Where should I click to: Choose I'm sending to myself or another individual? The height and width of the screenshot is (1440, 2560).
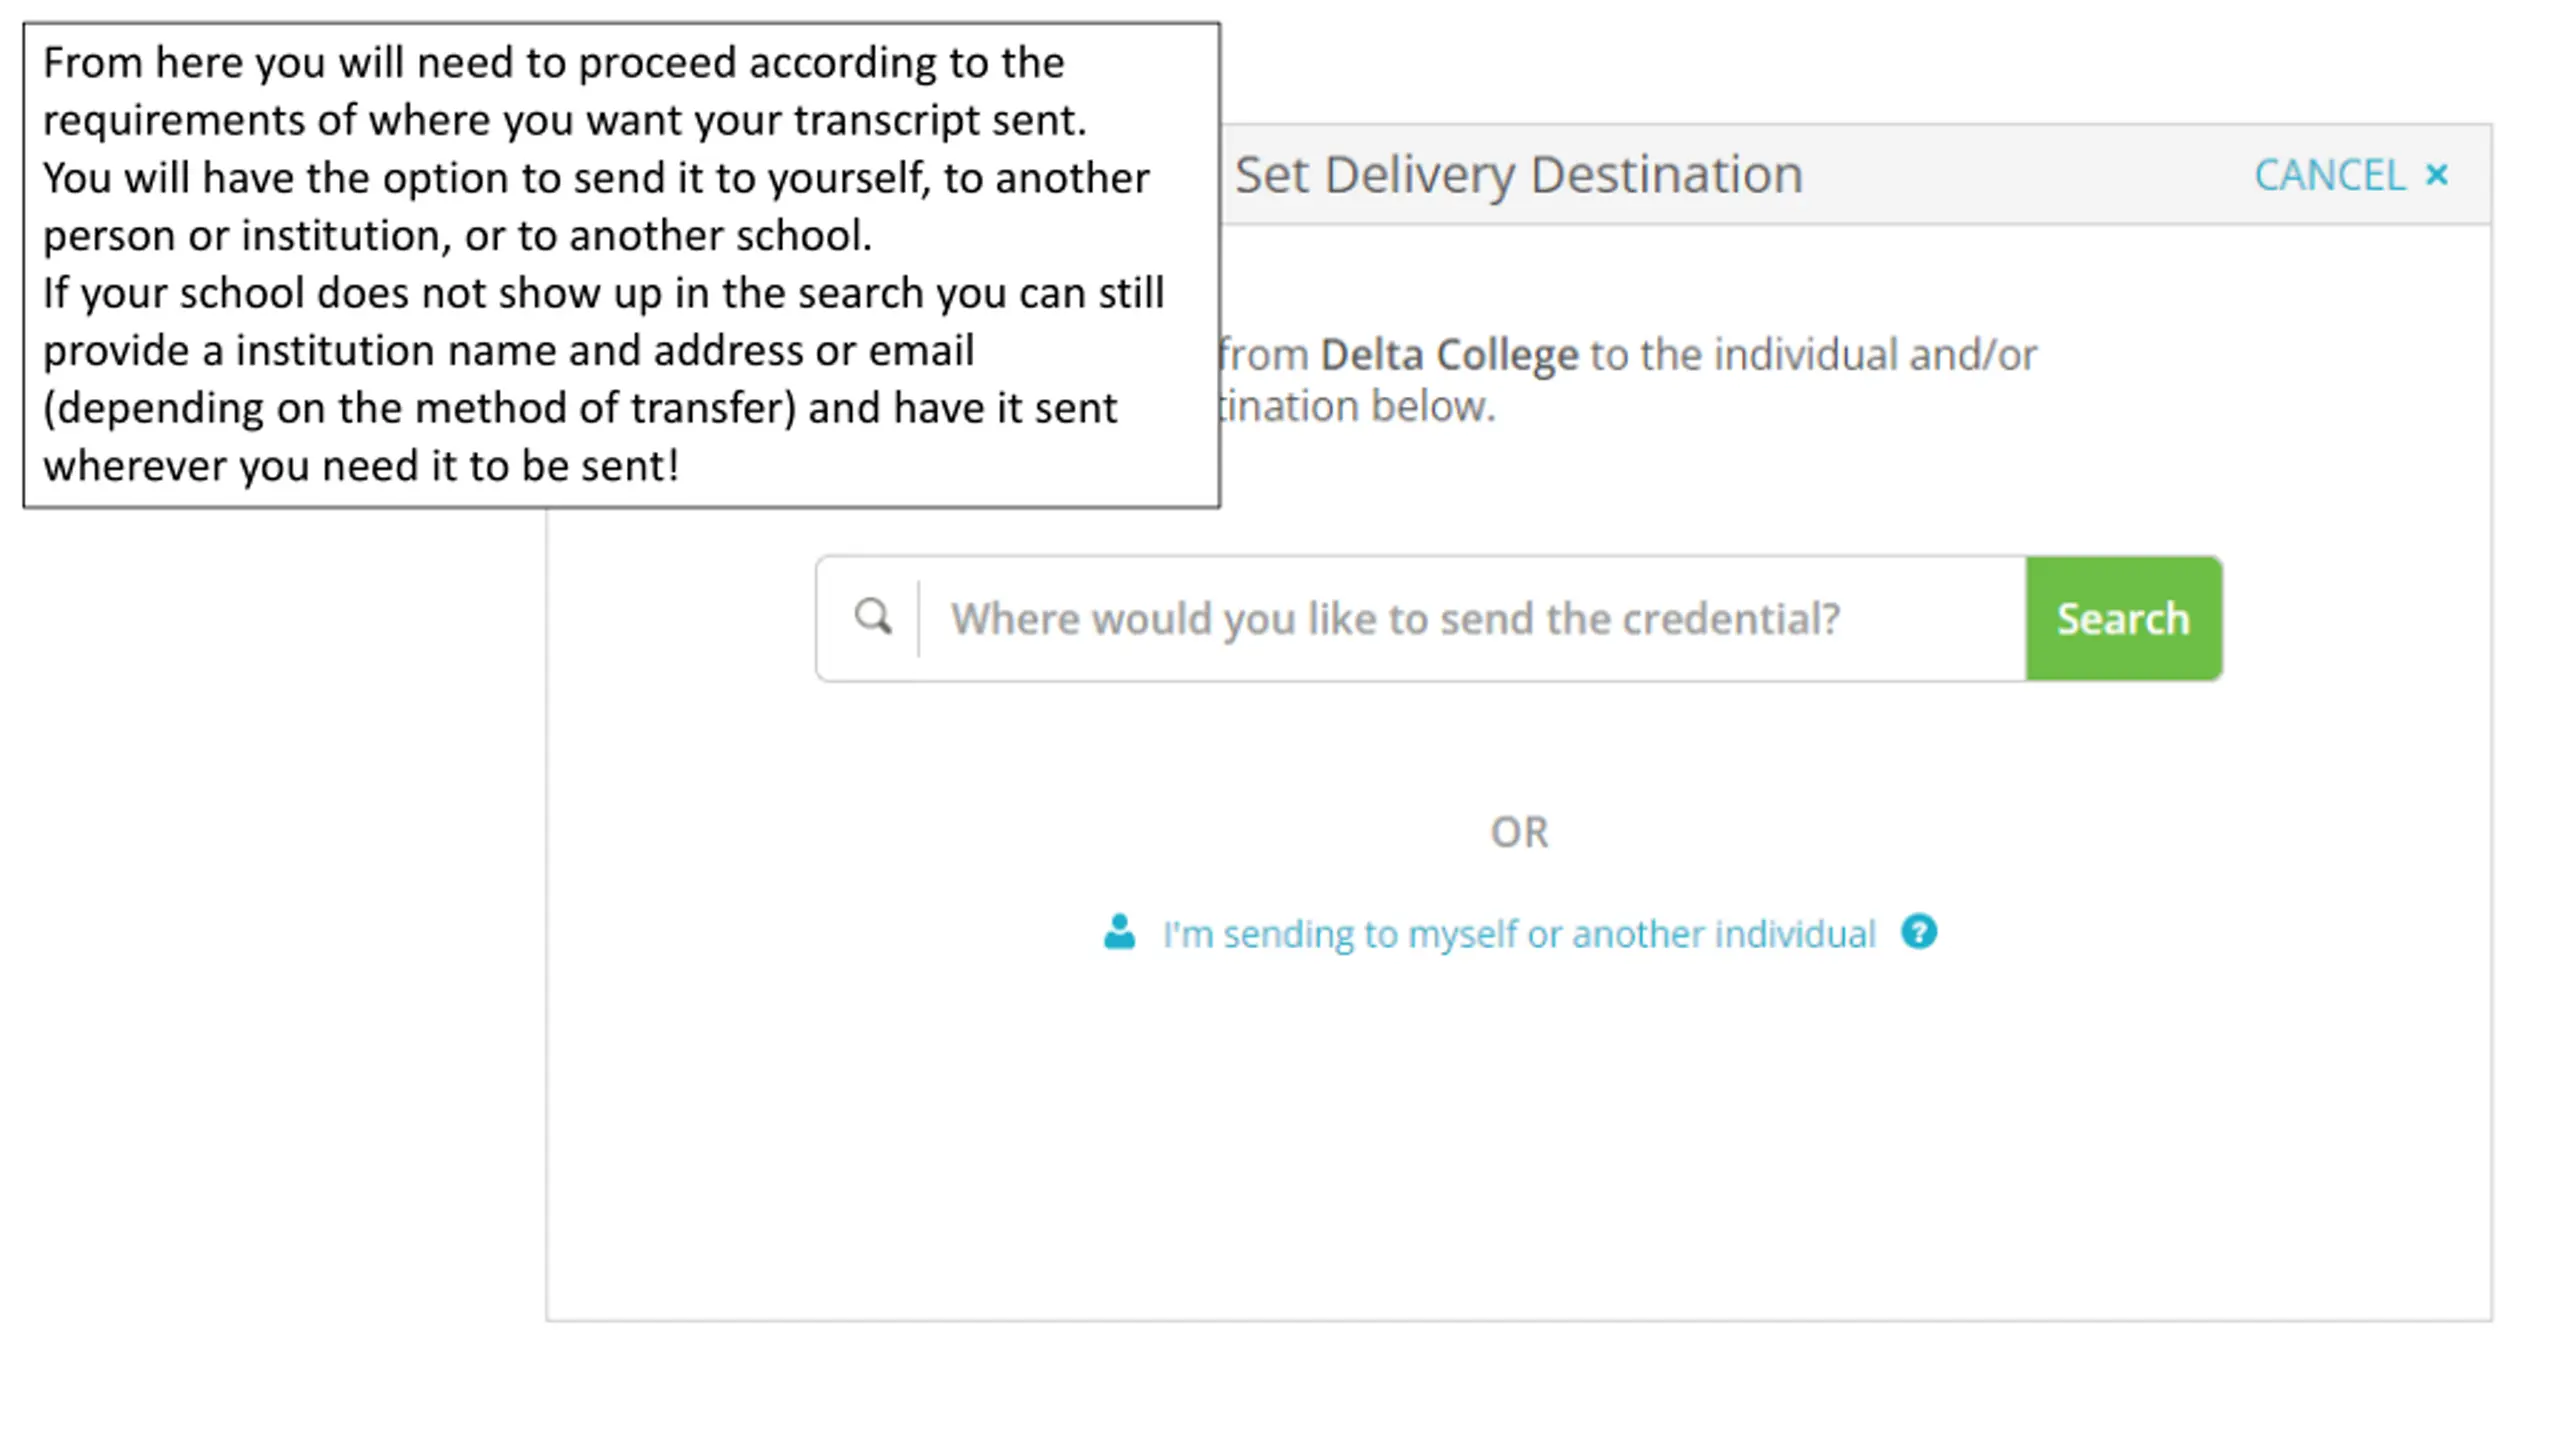pyautogui.click(x=1518, y=934)
